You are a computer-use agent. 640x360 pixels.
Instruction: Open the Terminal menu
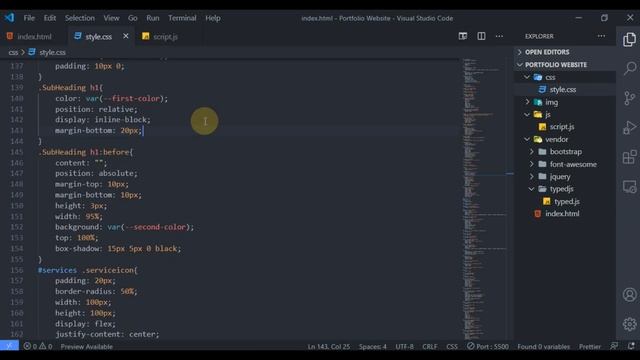[x=182, y=18]
